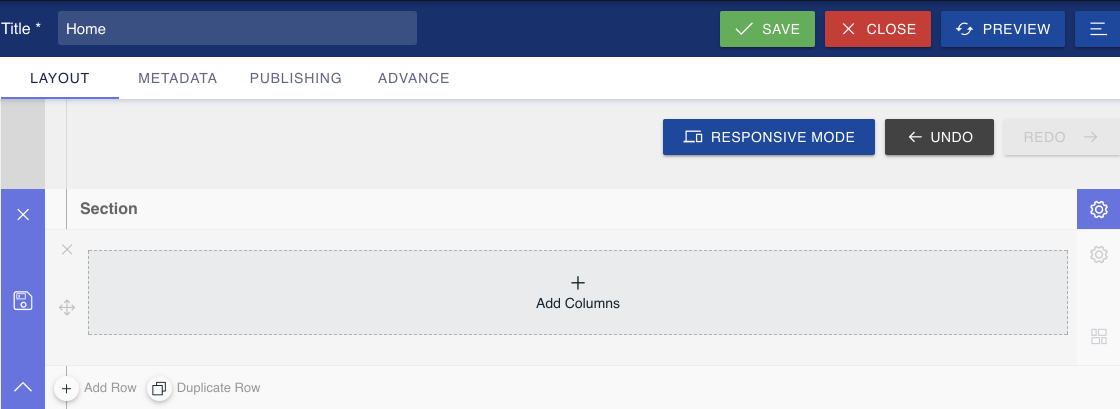Image resolution: width=1120 pixels, height=409 pixels.
Task: Open section settings gear icon
Action: pos(1099,209)
